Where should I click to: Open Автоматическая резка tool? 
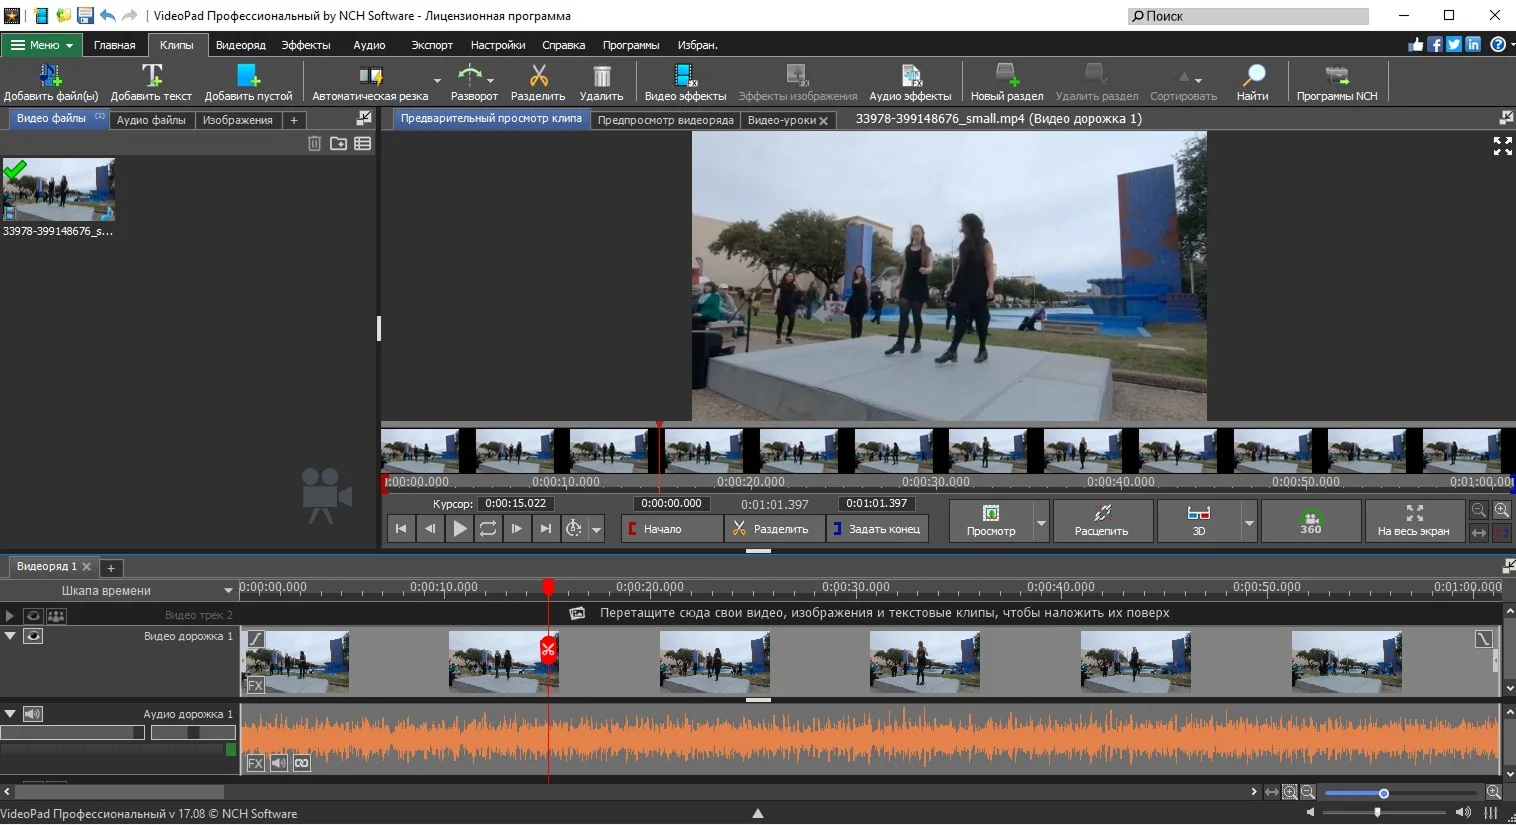369,82
